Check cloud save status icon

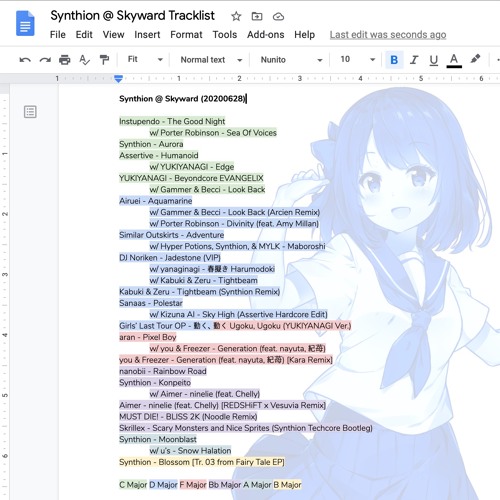278,16
